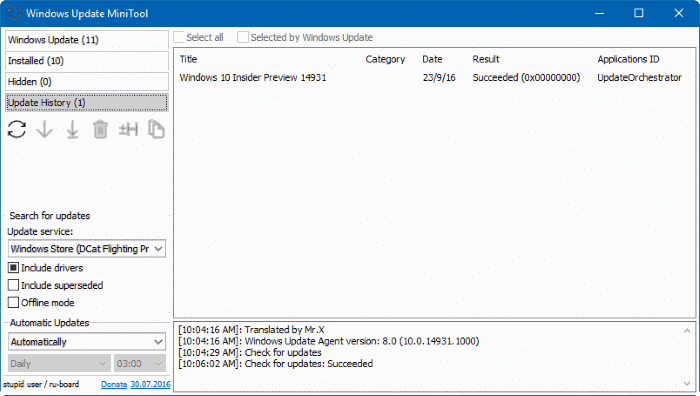700x396 pixels.
Task: Switch to Hidden (0) tab
Action: 87,82
